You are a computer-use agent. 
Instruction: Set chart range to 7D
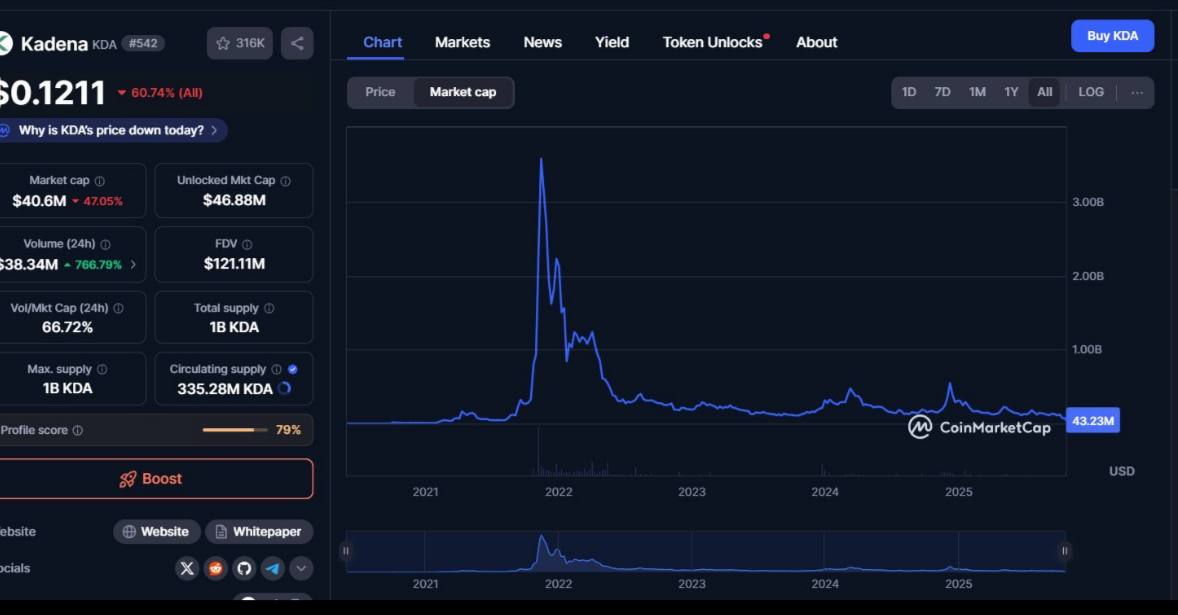click(x=942, y=92)
